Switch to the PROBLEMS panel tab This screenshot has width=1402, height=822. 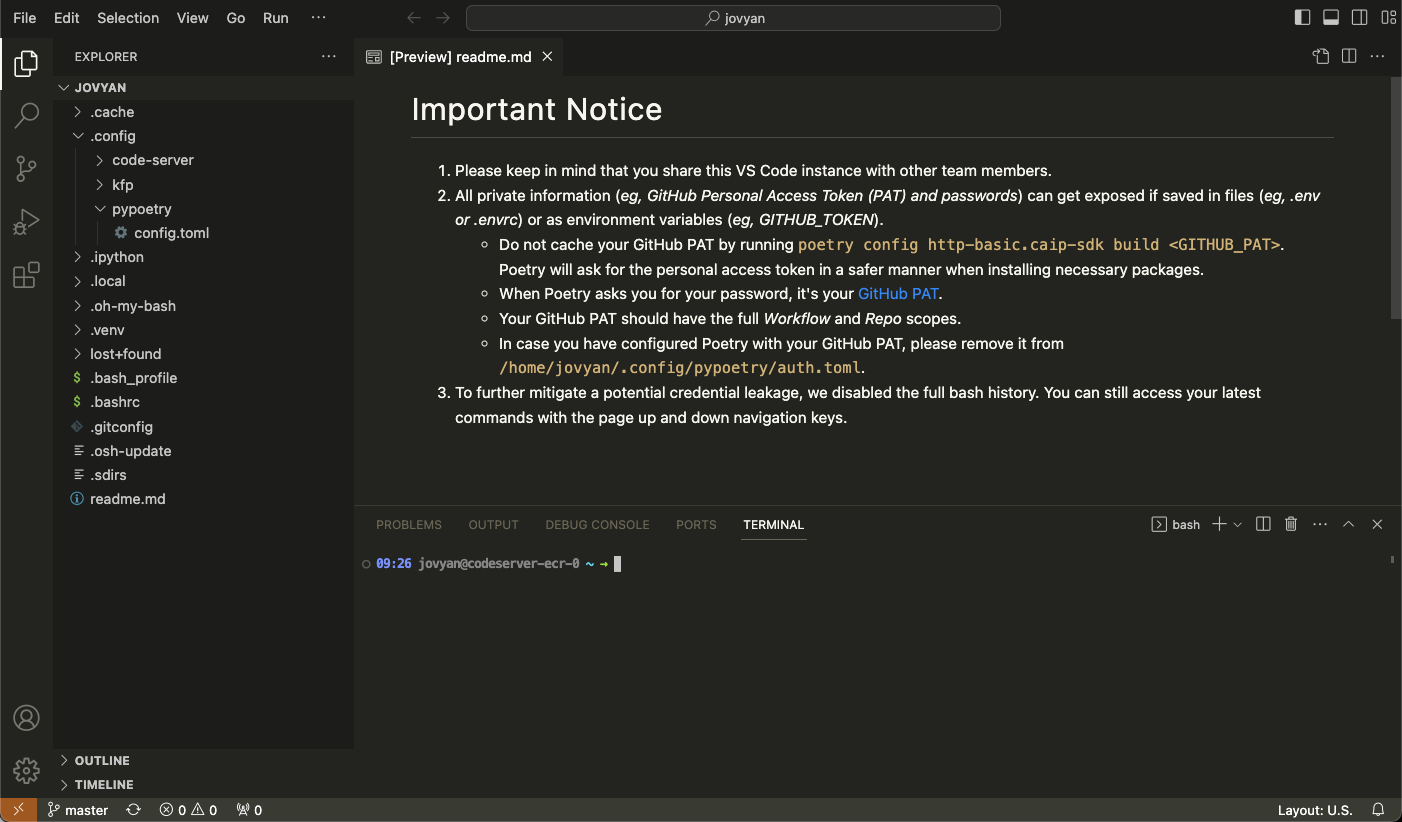tap(409, 525)
